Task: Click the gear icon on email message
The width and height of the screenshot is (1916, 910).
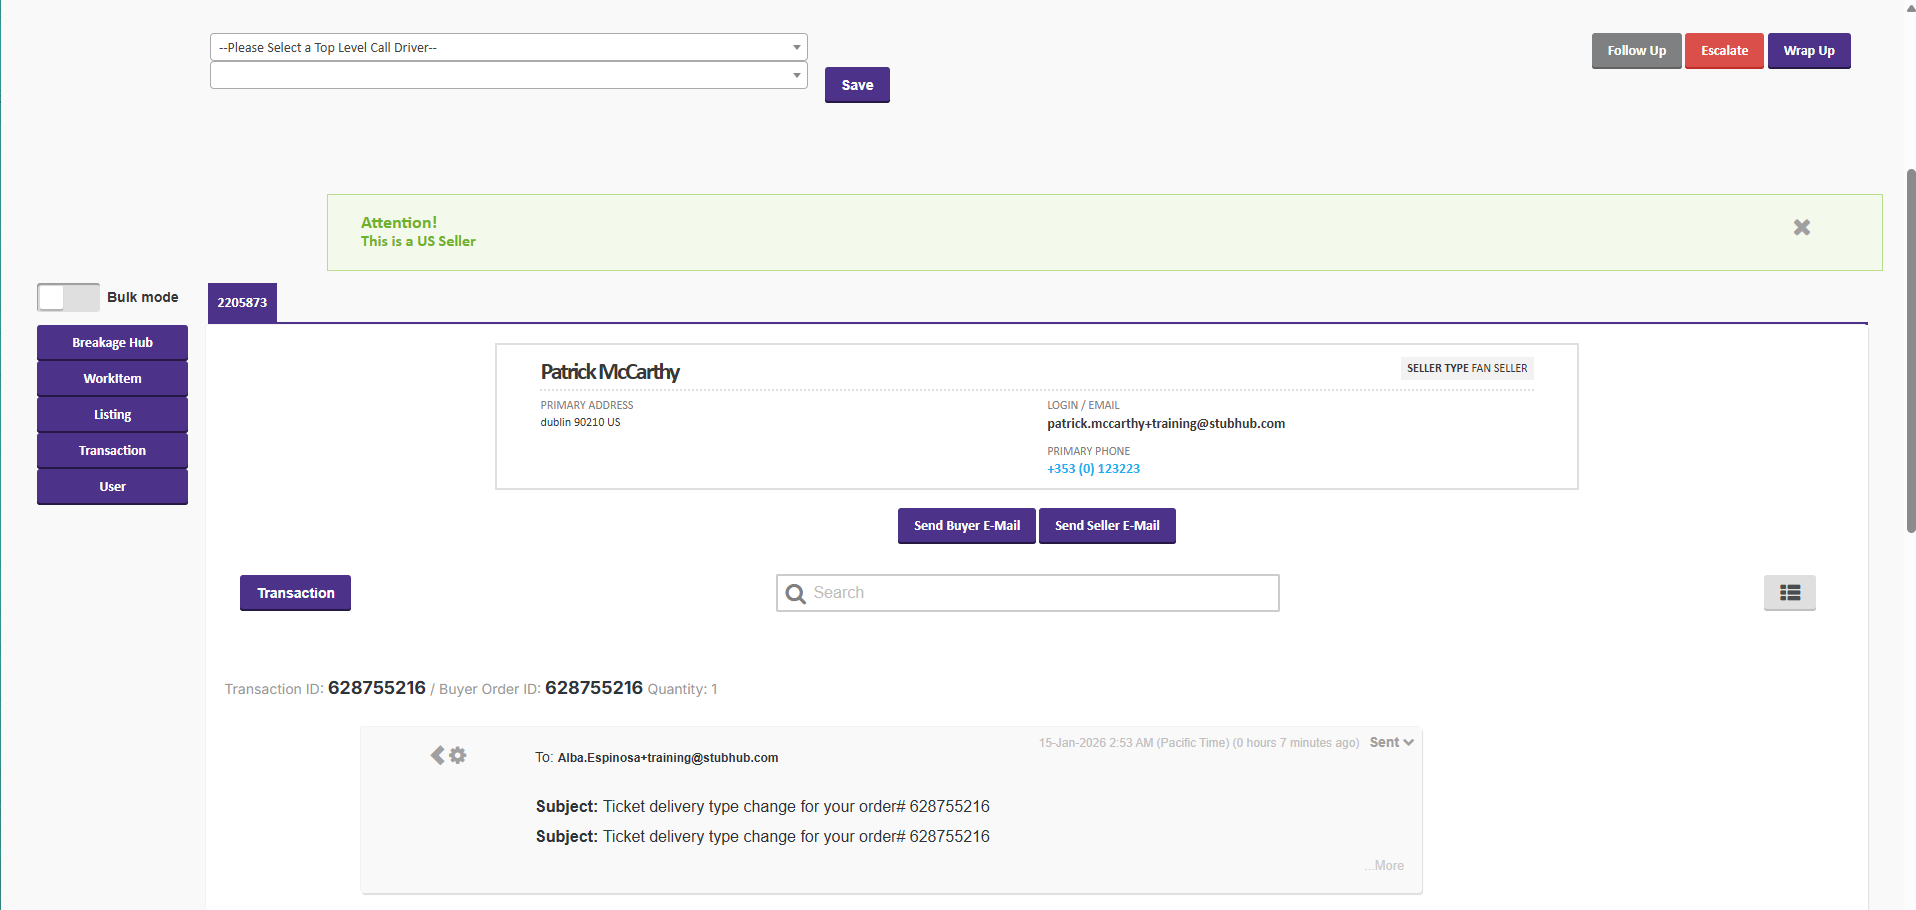Action: pyautogui.click(x=458, y=755)
